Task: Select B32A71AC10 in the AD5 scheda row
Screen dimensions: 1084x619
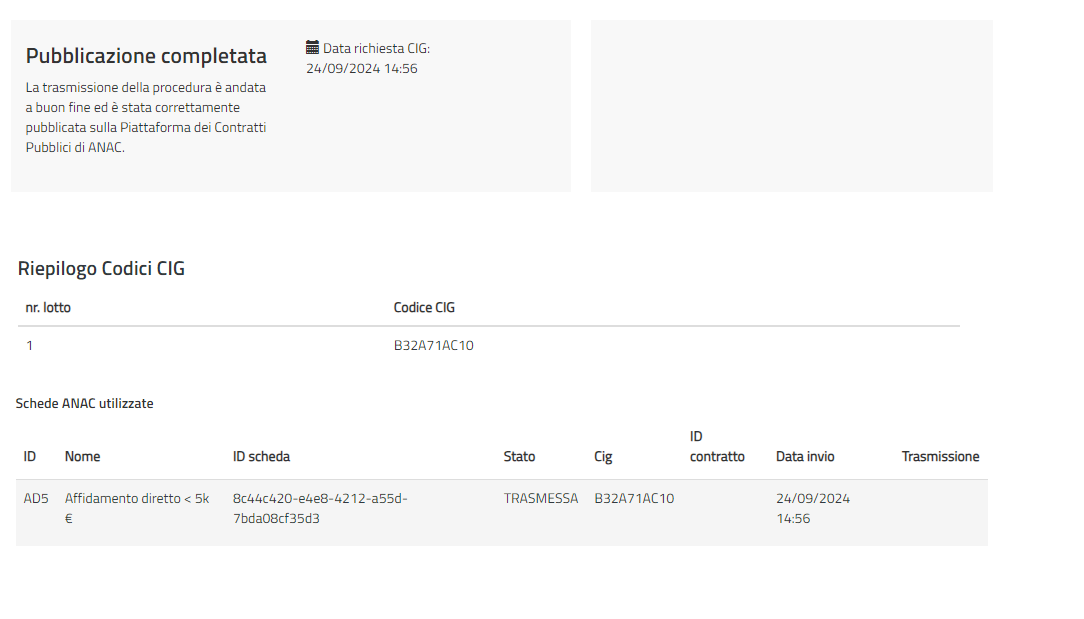Action: pos(634,498)
